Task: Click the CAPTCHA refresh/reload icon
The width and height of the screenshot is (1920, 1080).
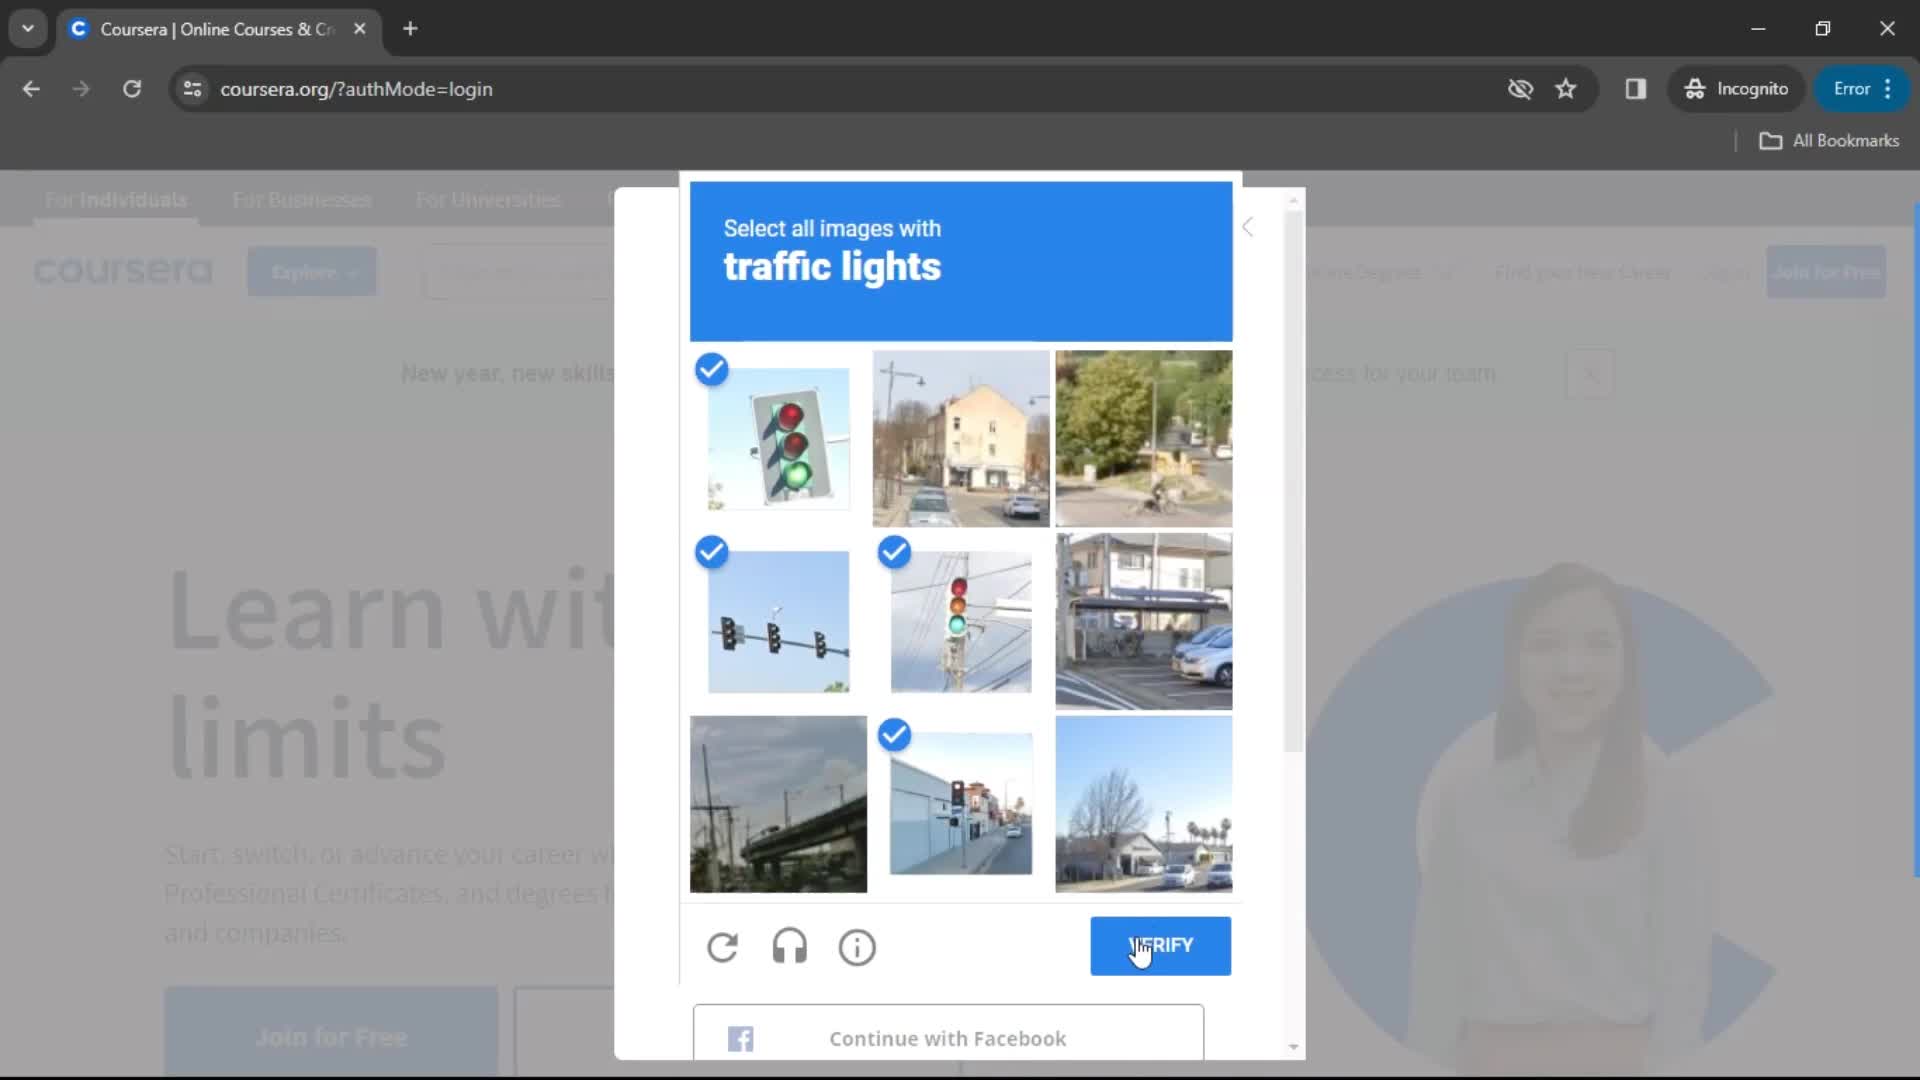Action: pos(723,947)
